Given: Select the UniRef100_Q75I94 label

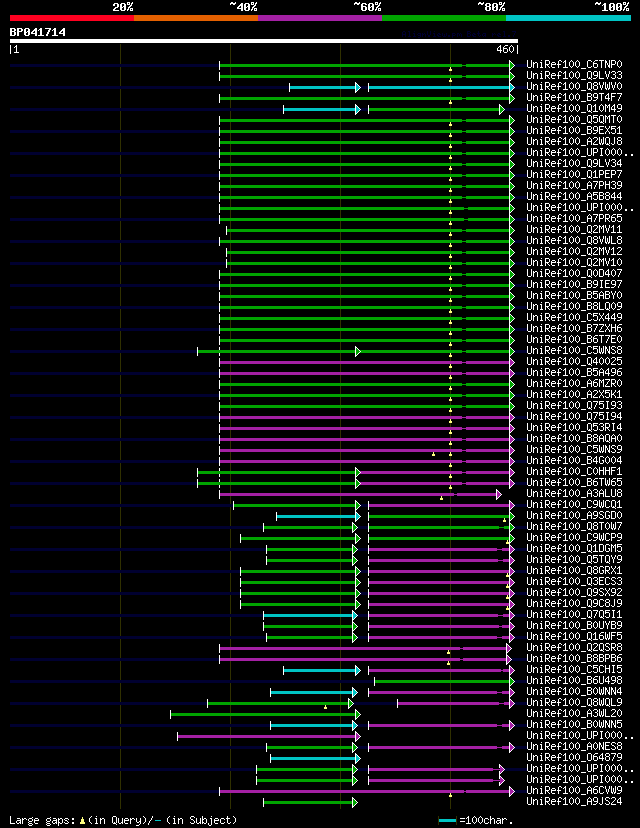Looking at the screenshot, I should click(x=574, y=416).
